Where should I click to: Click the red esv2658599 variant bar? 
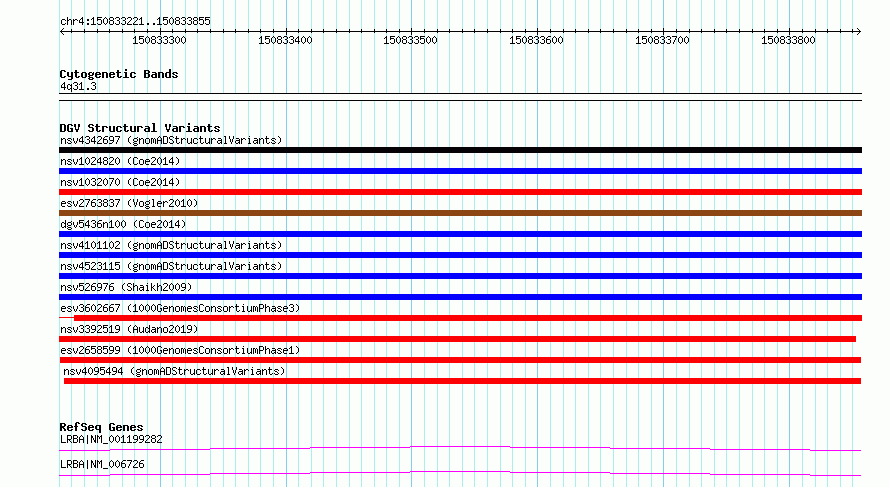pyautogui.click(x=460, y=360)
